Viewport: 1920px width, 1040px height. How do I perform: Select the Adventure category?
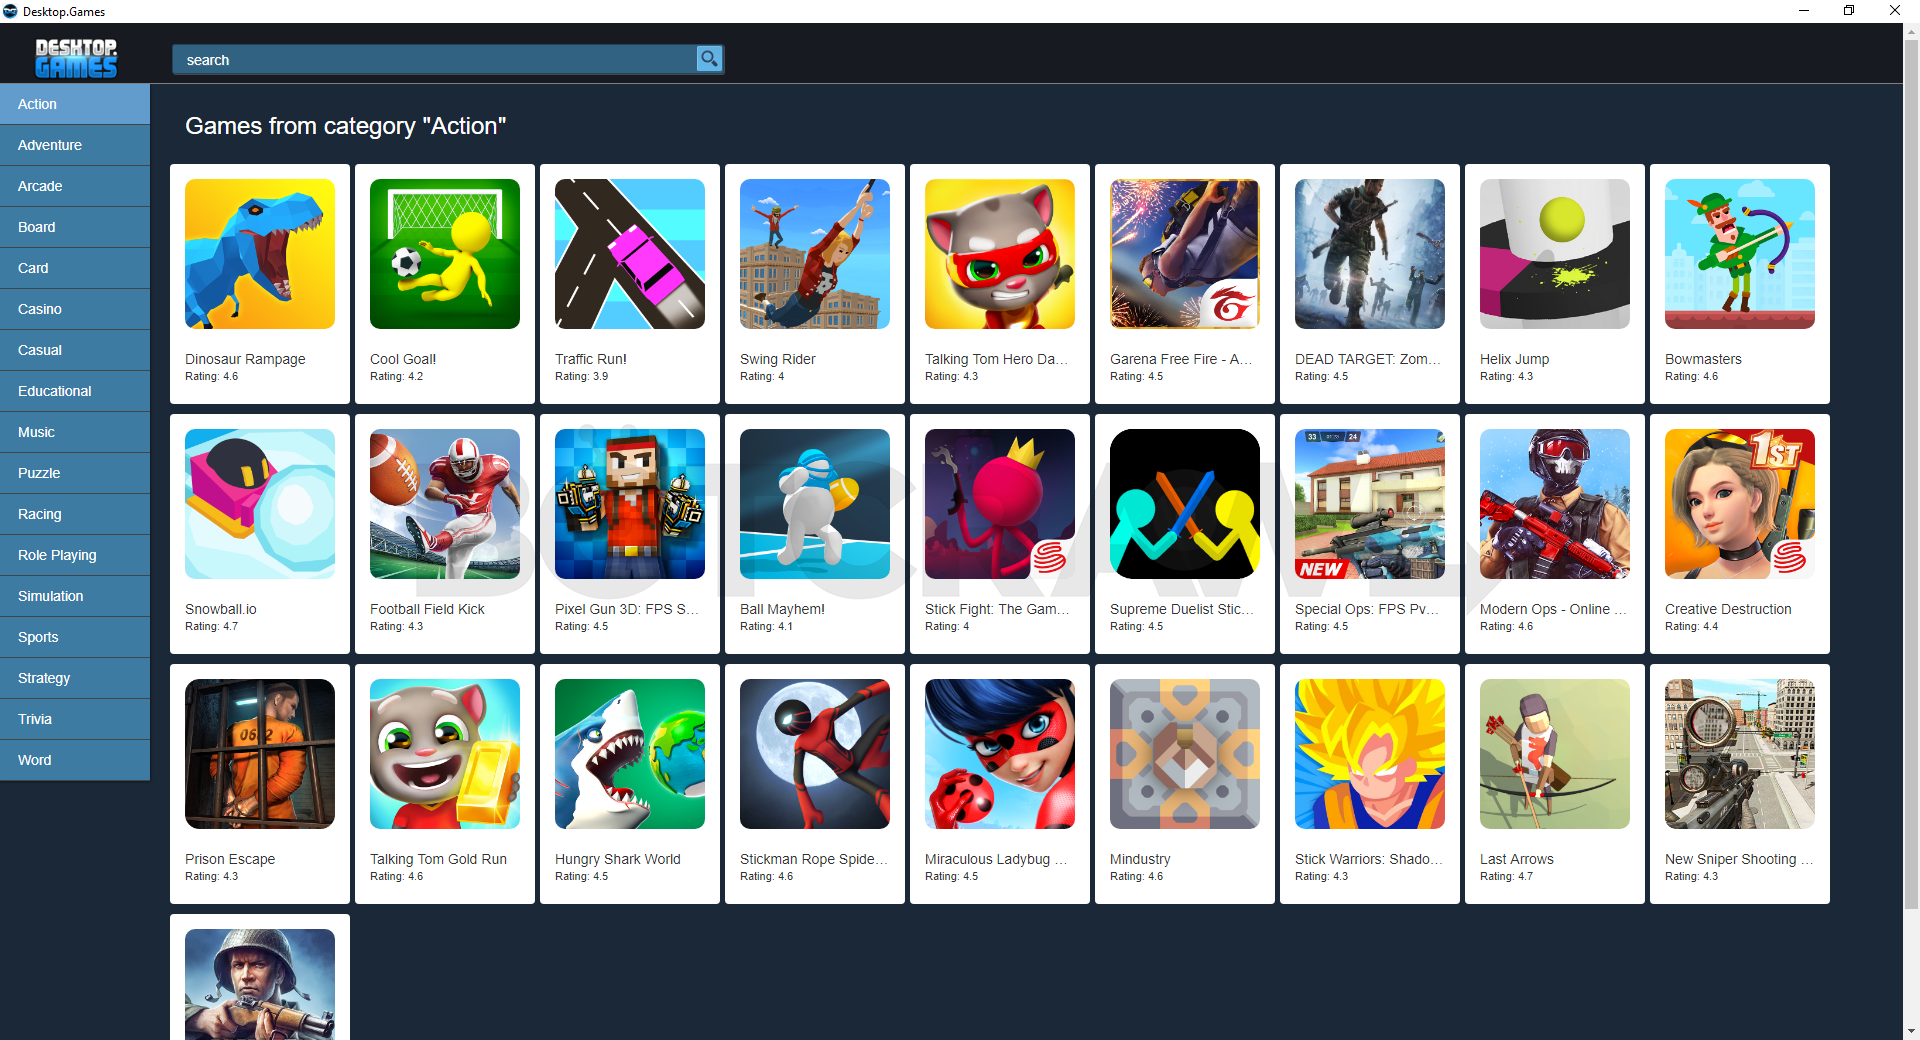click(x=75, y=145)
